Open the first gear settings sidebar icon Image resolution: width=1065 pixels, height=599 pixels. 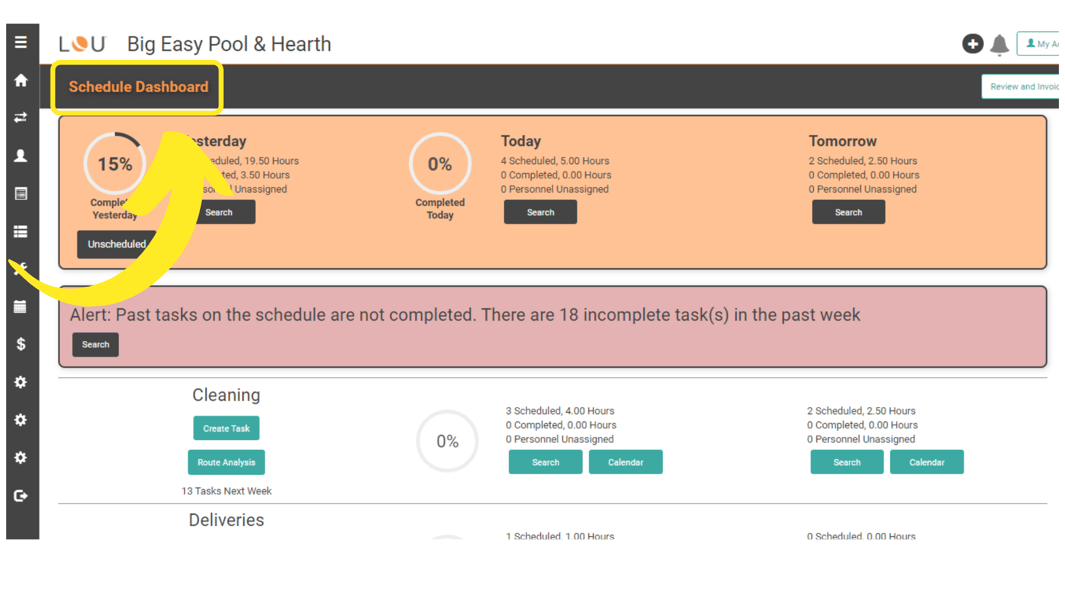[21, 382]
